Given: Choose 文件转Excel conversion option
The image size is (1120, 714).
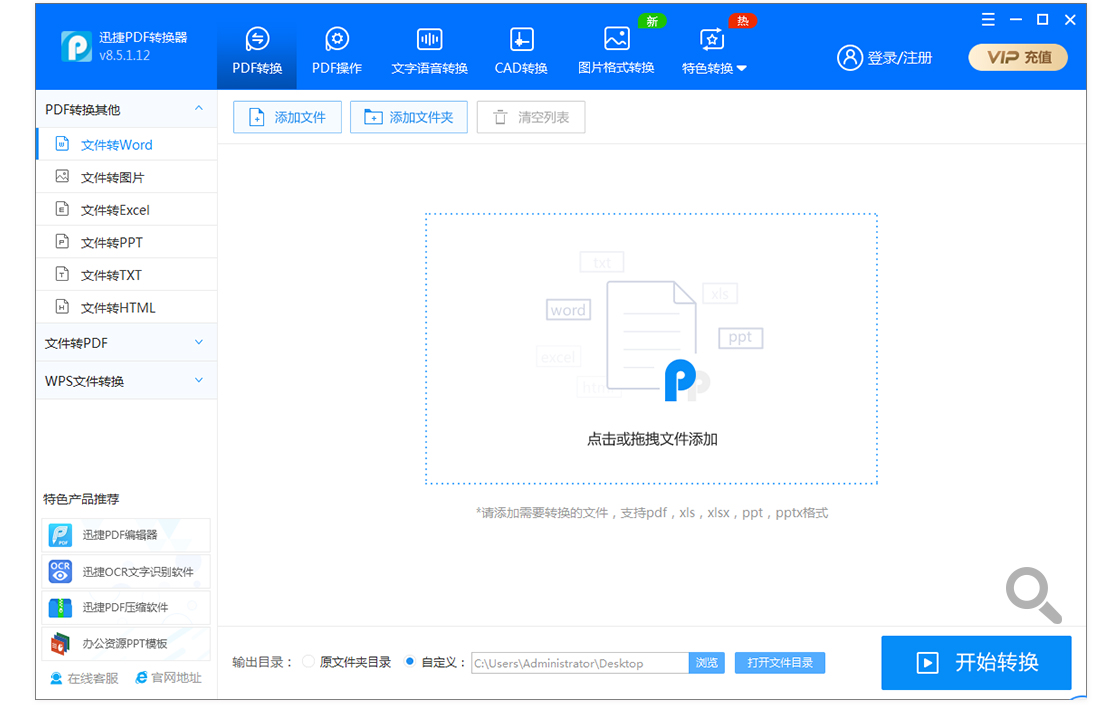Looking at the screenshot, I should click(x=127, y=210).
